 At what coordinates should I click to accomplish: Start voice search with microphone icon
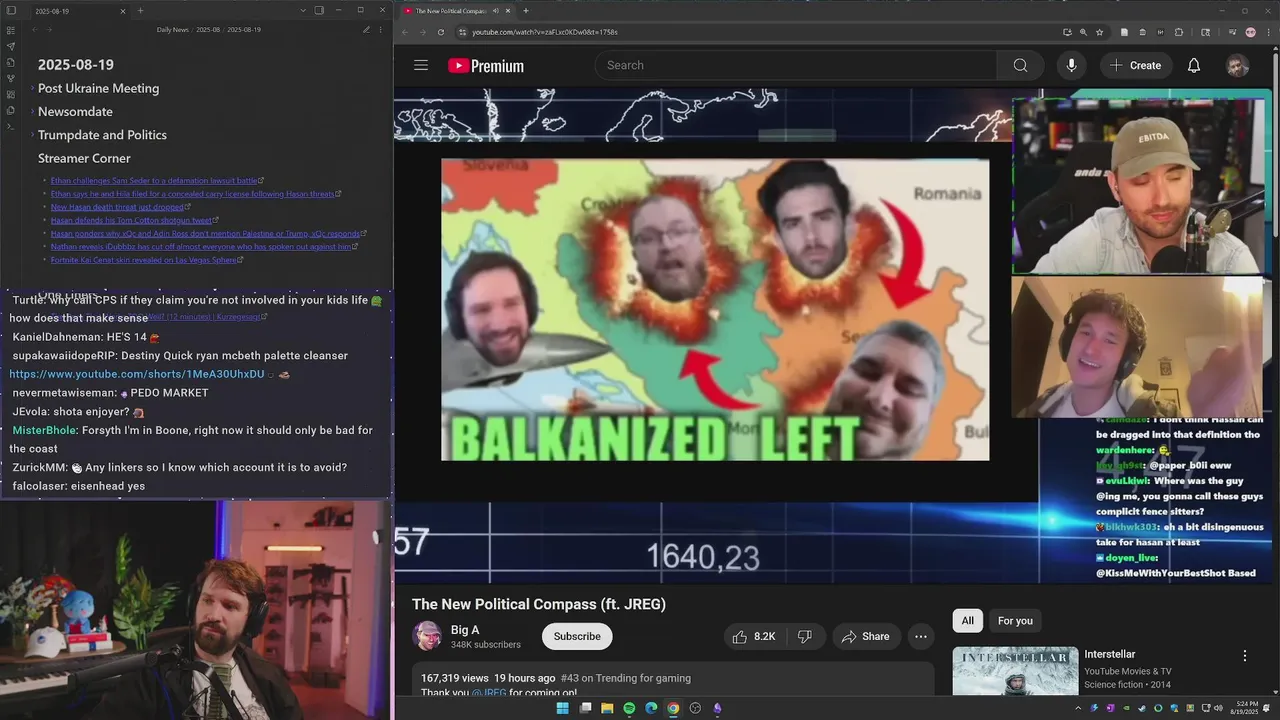click(1071, 65)
